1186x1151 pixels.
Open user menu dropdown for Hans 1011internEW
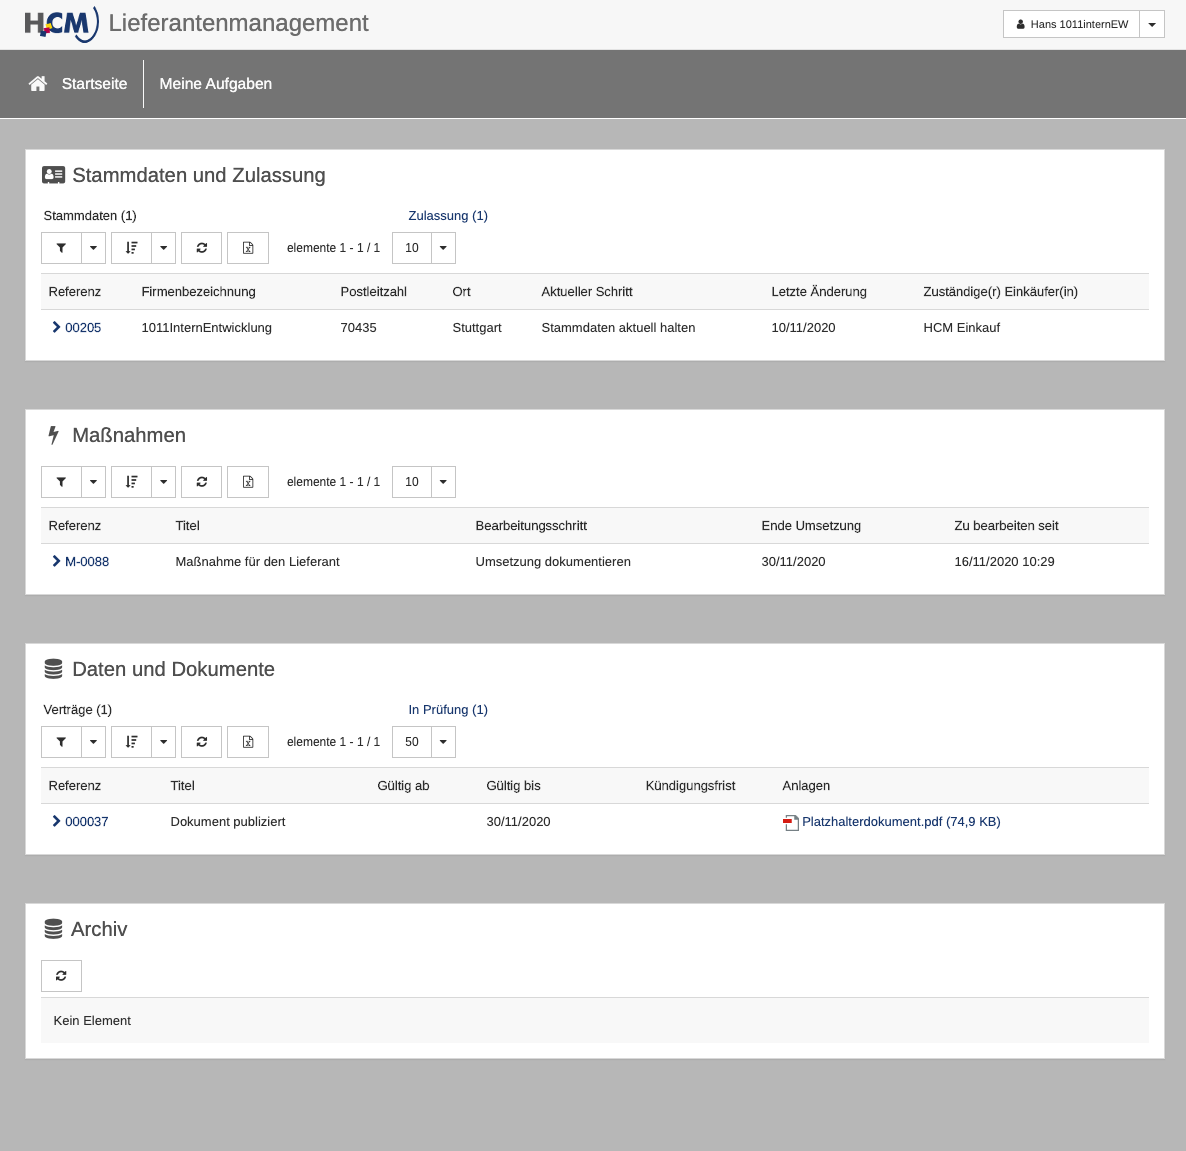click(x=1152, y=24)
